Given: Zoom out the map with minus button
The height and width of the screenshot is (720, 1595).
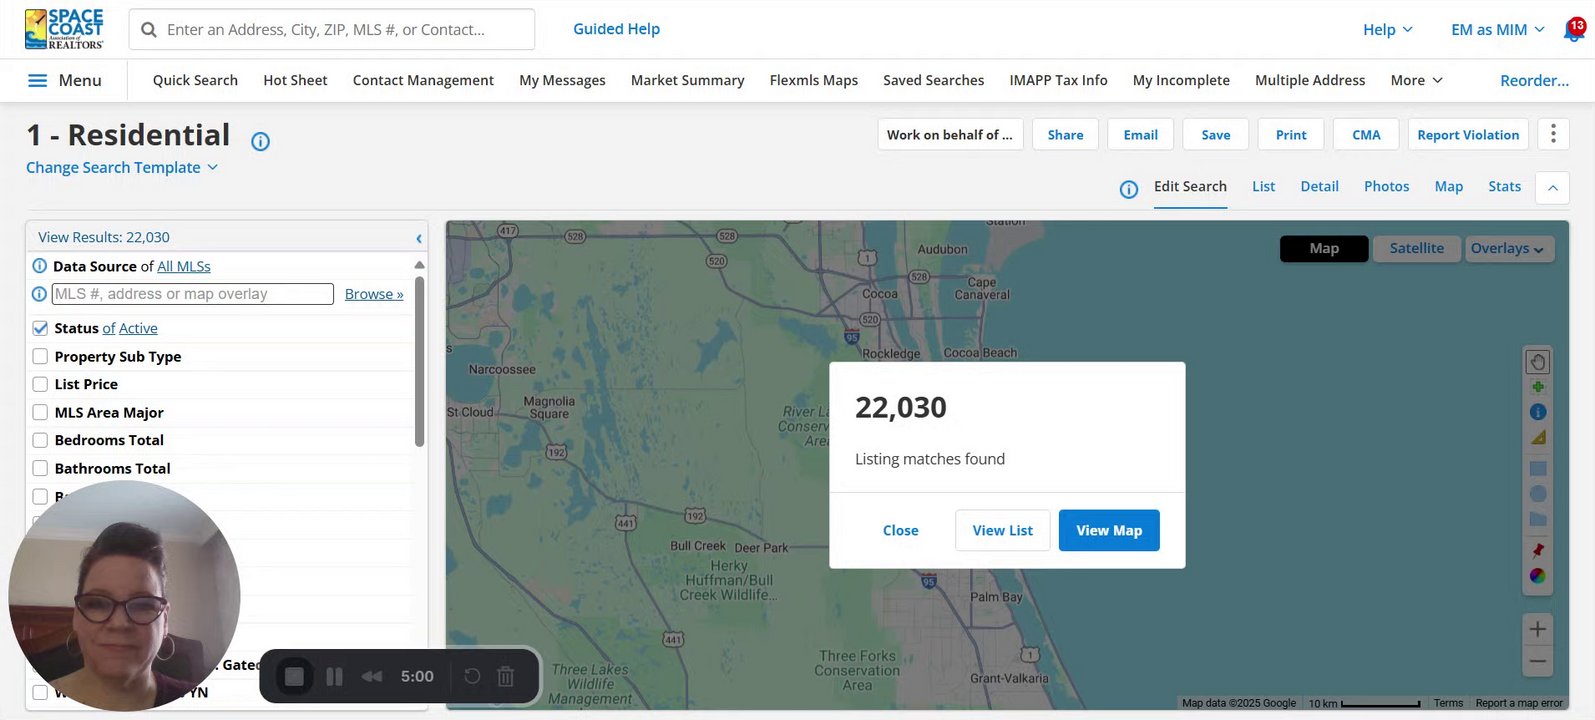Looking at the screenshot, I should [1538, 661].
